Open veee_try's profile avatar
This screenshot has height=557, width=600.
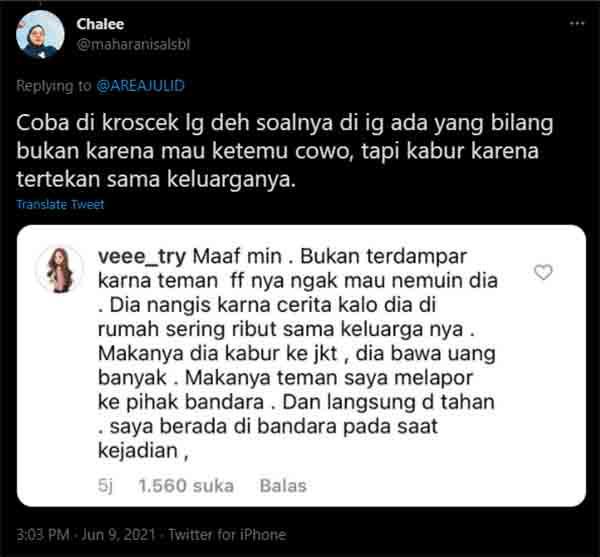click(59, 270)
